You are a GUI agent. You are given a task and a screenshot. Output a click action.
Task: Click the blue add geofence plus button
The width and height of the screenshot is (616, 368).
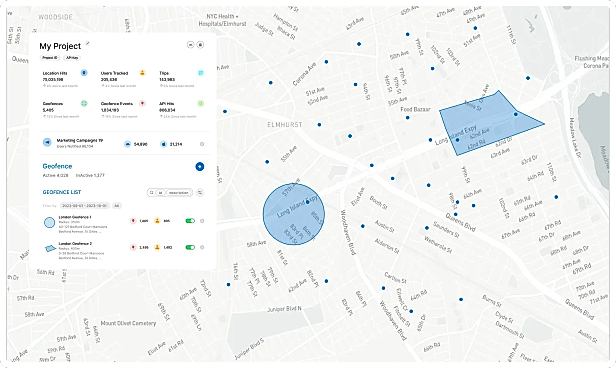pos(200,167)
